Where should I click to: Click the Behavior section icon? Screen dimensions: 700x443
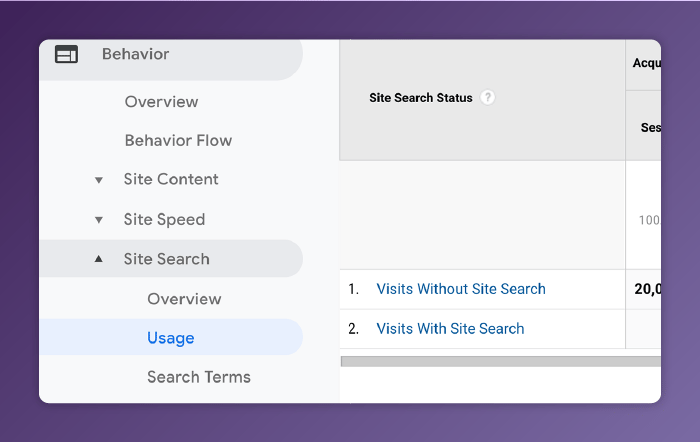click(x=66, y=55)
